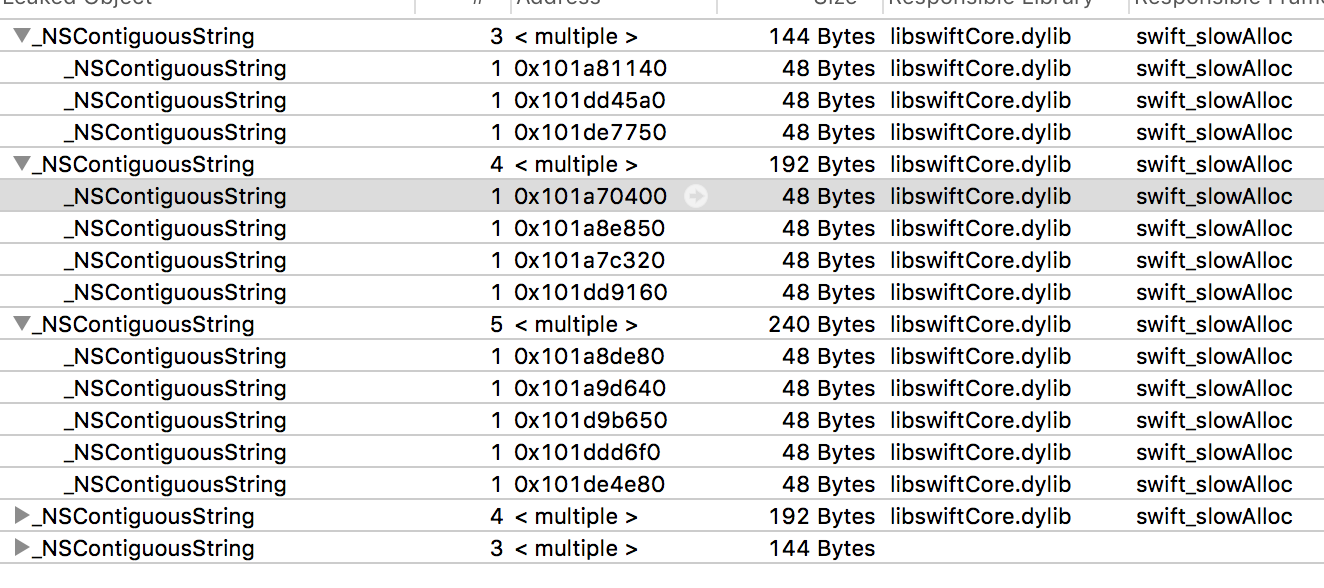Click the Responsible Library column header
This screenshot has width=1324, height=588.
tap(1005, 5)
